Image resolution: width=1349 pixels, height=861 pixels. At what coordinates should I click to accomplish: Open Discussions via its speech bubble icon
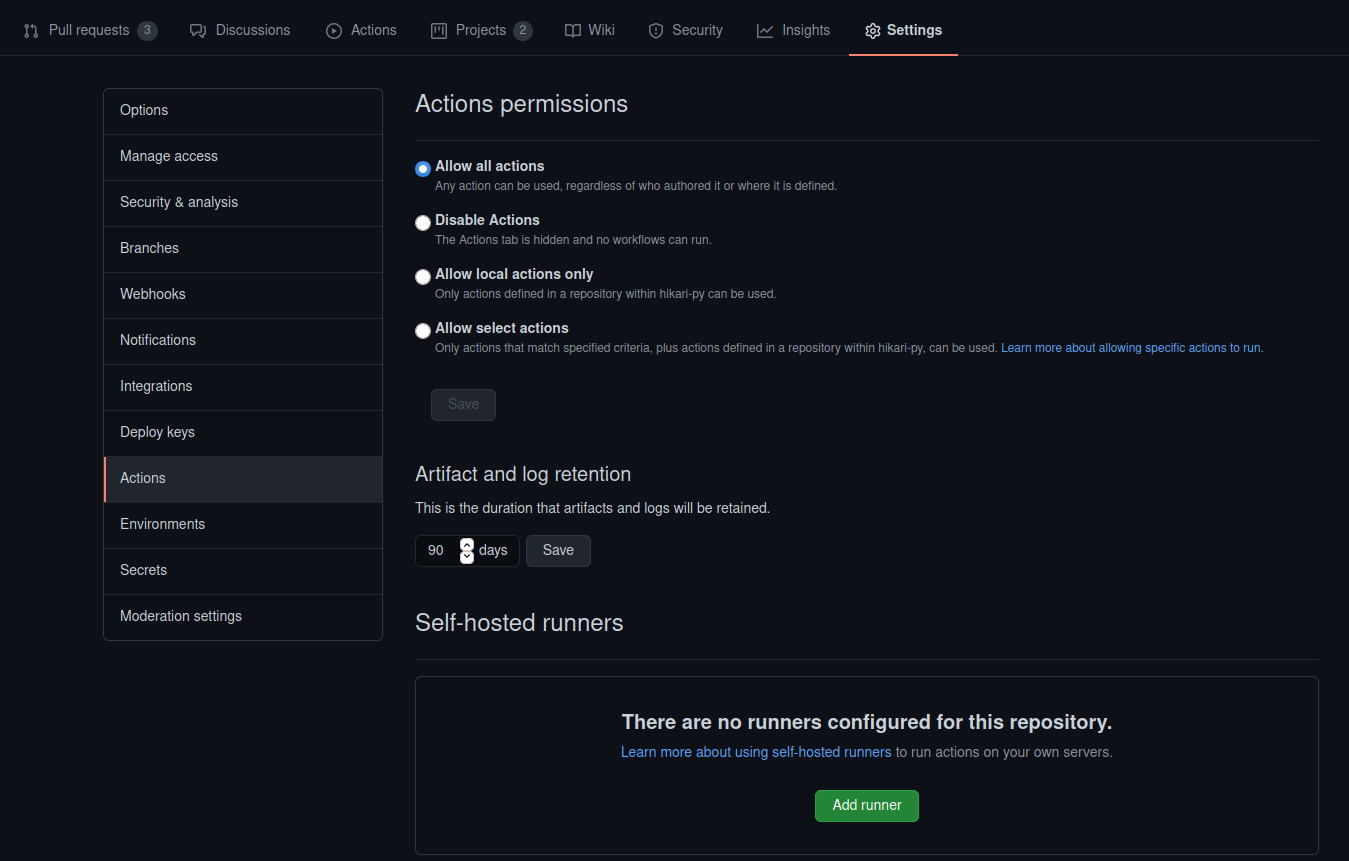coord(198,30)
